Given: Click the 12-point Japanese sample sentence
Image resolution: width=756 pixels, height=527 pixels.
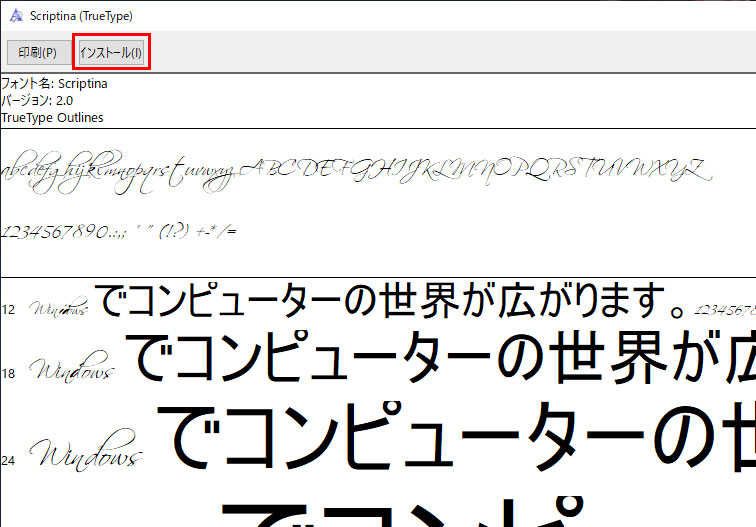Looking at the screenshot, I should click(390, 300).
